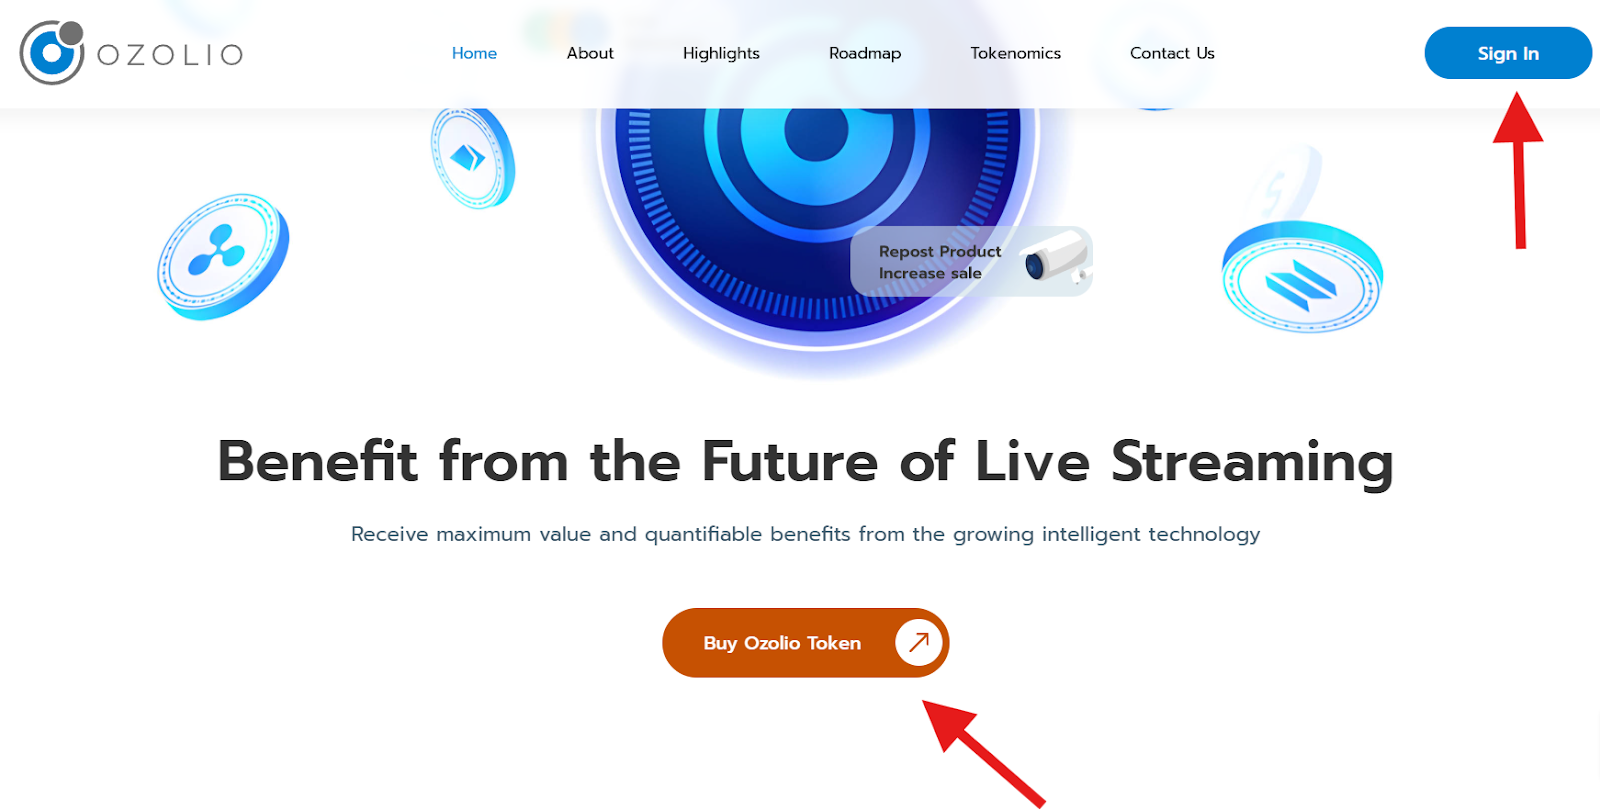The height and width of the screenshot is (810, 1600).
Task: Click the Repost Product Increase sale card
Action: click(971, 261)
